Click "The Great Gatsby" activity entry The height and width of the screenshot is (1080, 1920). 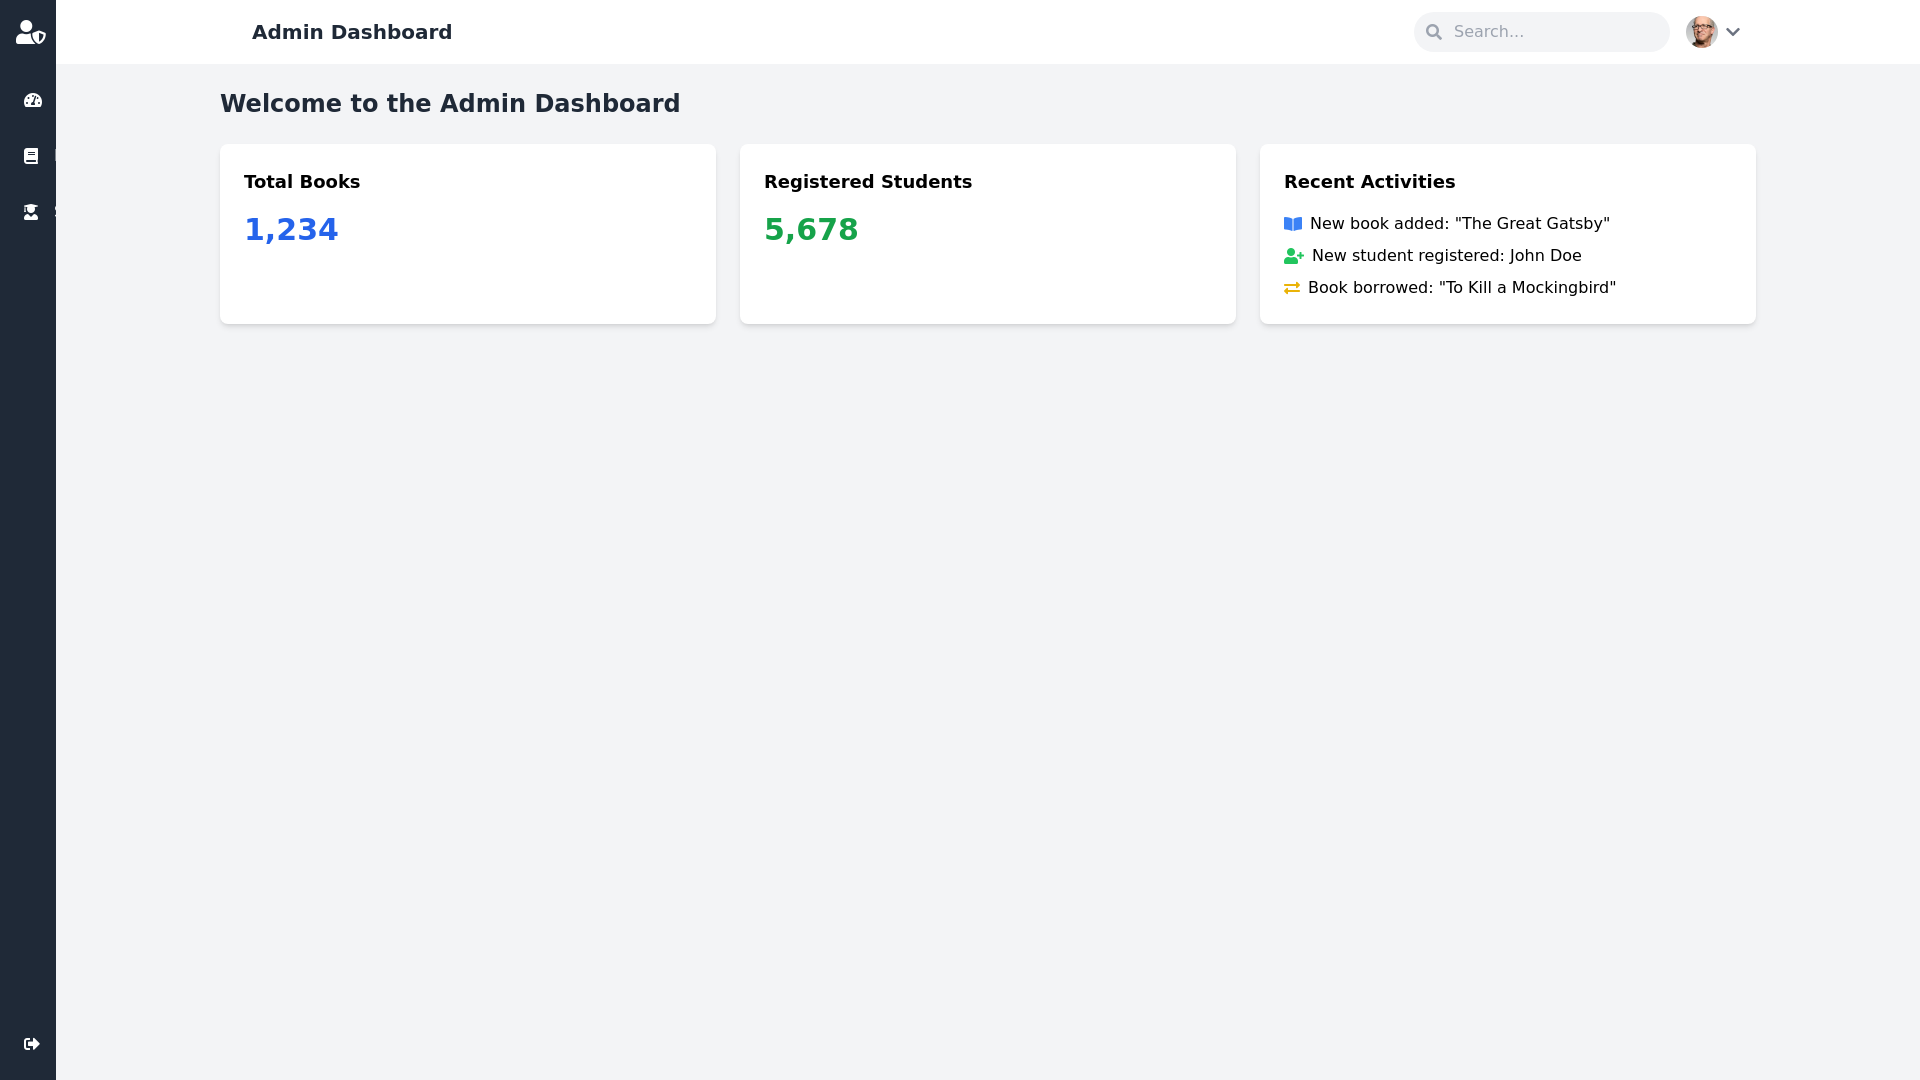coord(1459,224)
